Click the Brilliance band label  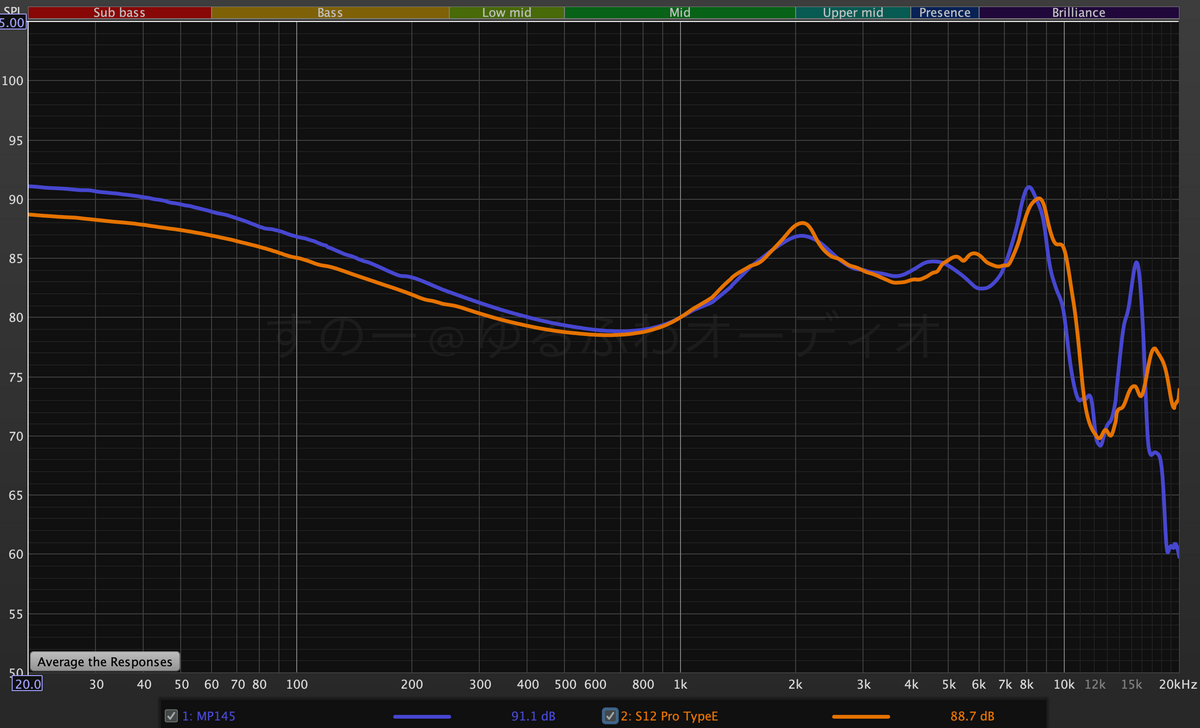(x=1079, y=13)
